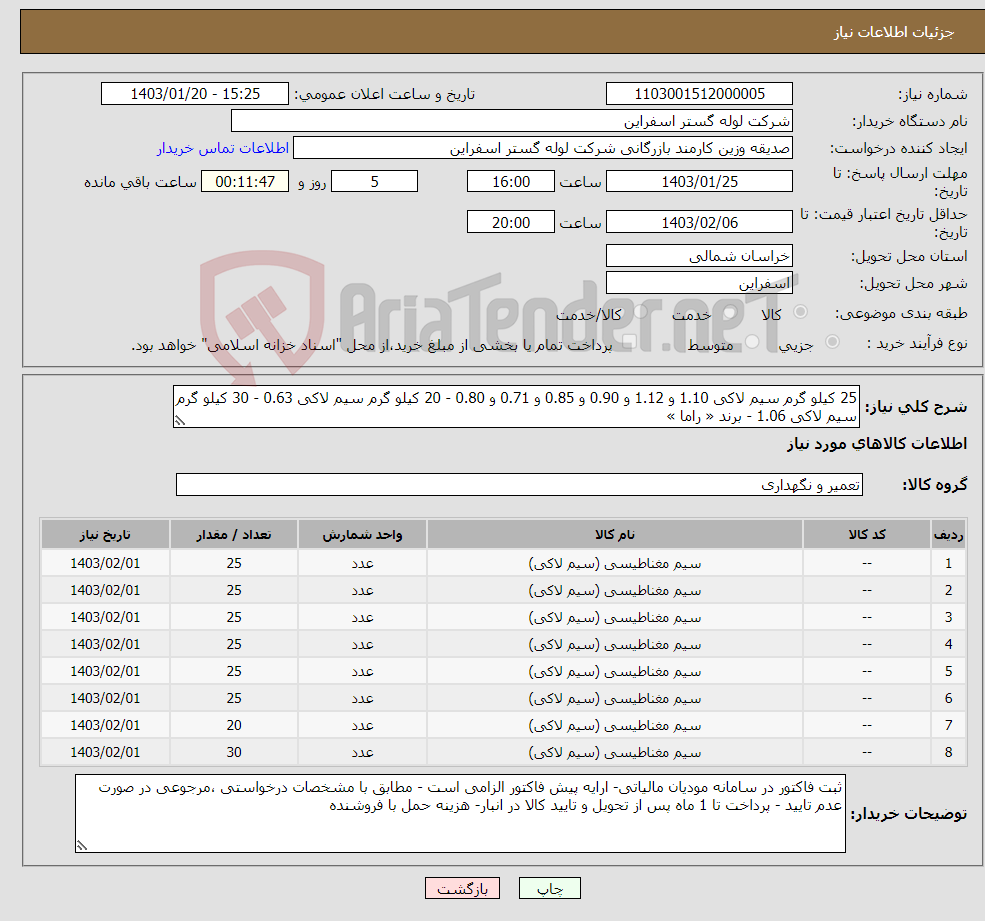Select the کالا/خدمت radio button
The width and height of the screenshot is (985, 921).
(640, 311)
